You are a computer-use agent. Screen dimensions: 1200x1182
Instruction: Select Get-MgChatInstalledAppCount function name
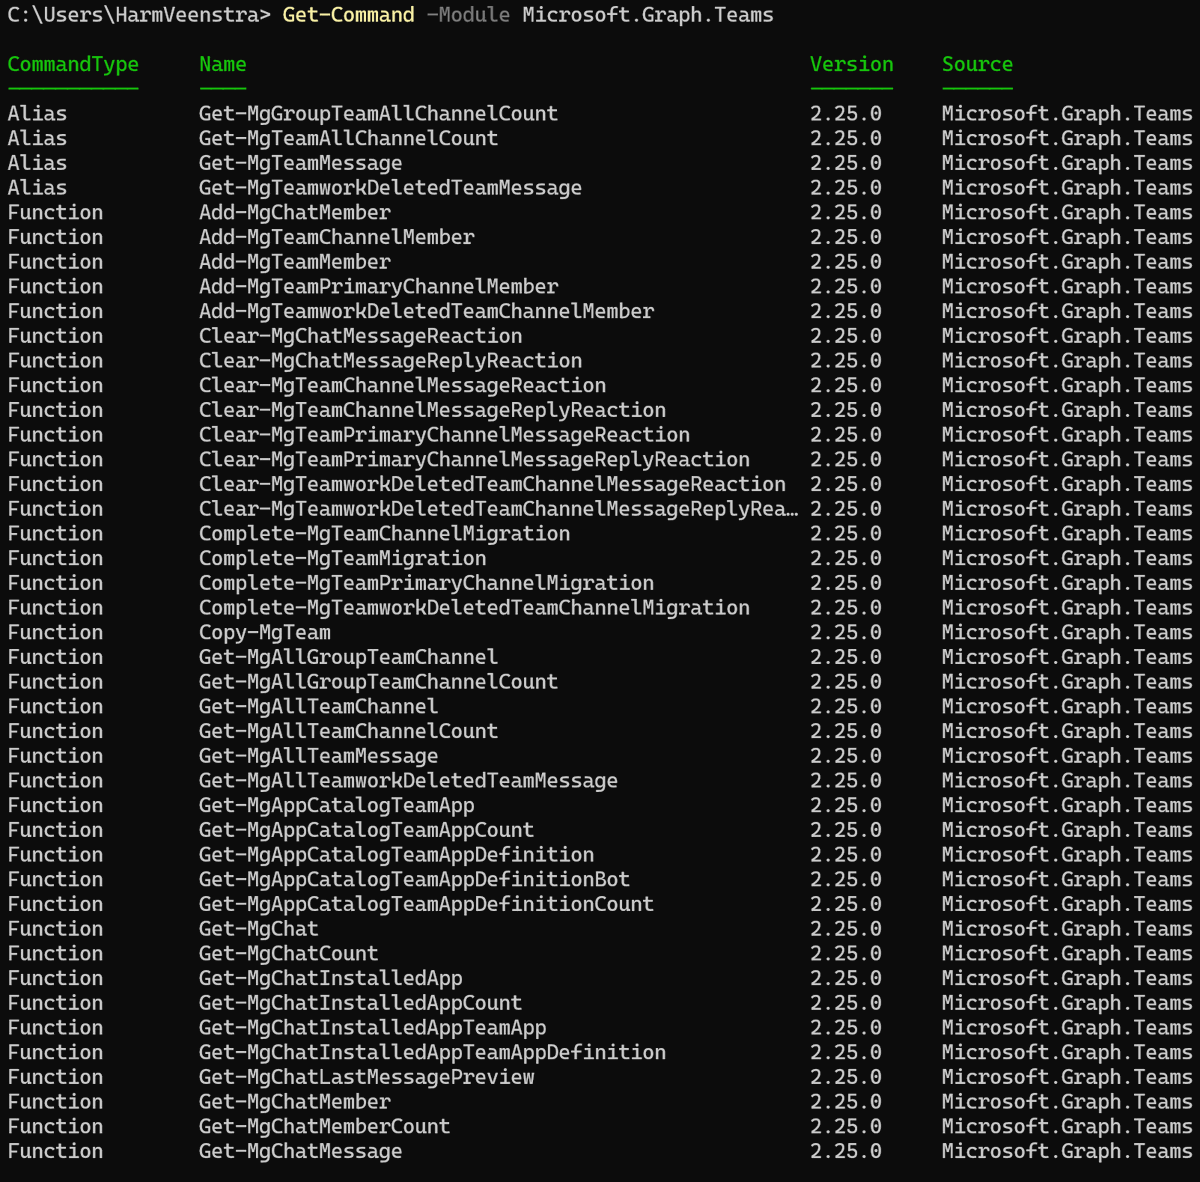pos(361,1003)
